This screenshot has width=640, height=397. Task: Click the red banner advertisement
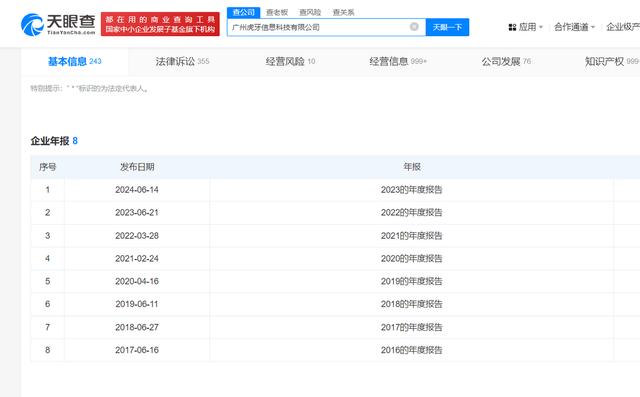[x=160, y=24]
